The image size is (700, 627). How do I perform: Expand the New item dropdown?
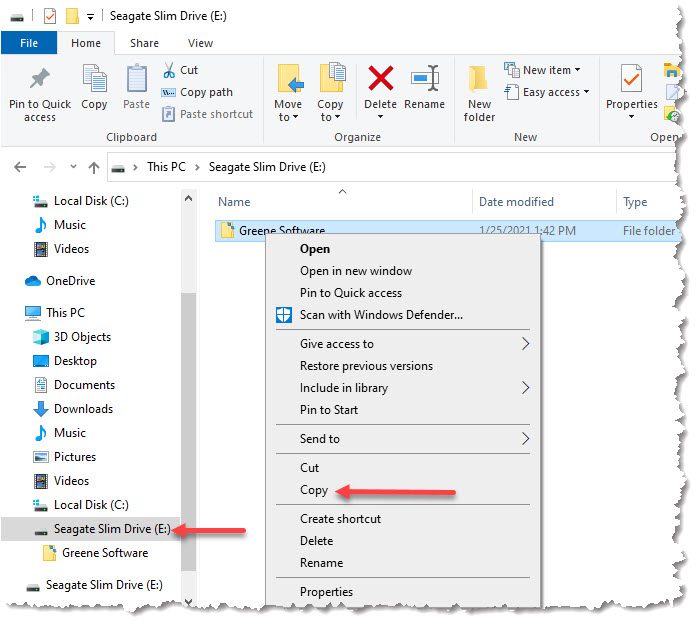545,70
